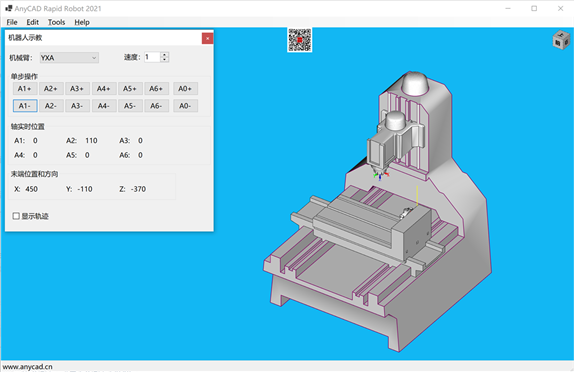Open the File menu

(12, 22)
